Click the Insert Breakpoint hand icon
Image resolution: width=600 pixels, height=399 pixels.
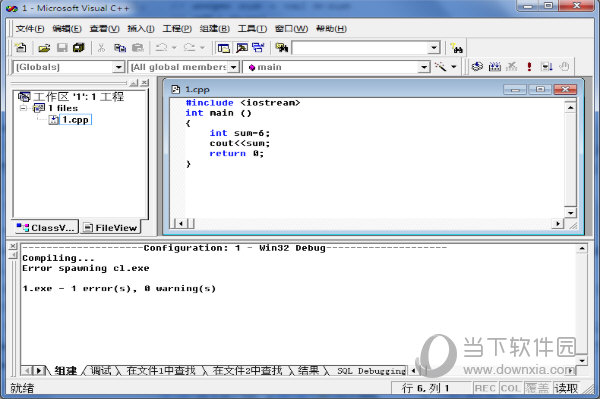click(x=564, y=67)
